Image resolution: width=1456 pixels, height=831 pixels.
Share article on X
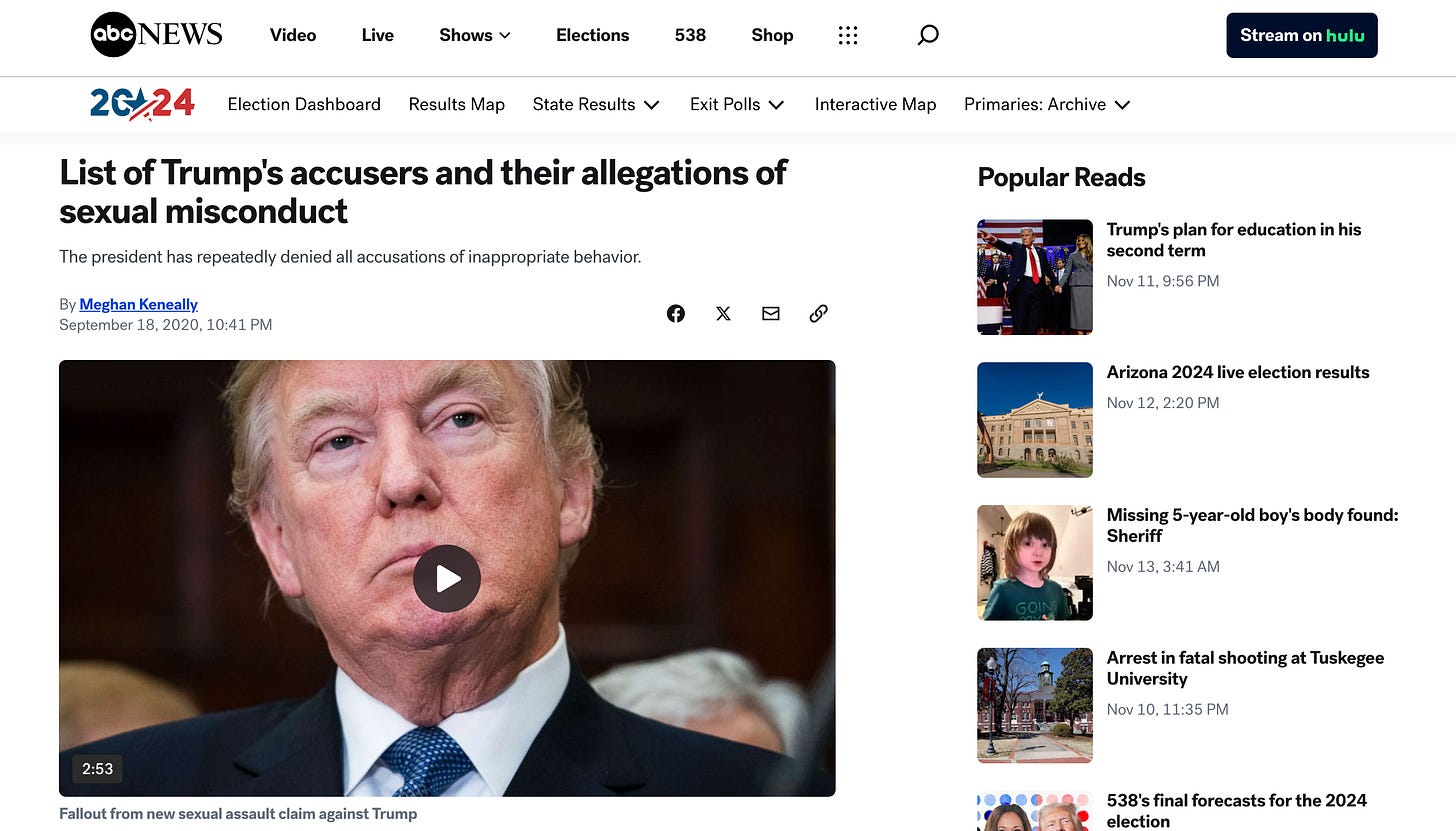pyautogui.click(x=723, y=313)
